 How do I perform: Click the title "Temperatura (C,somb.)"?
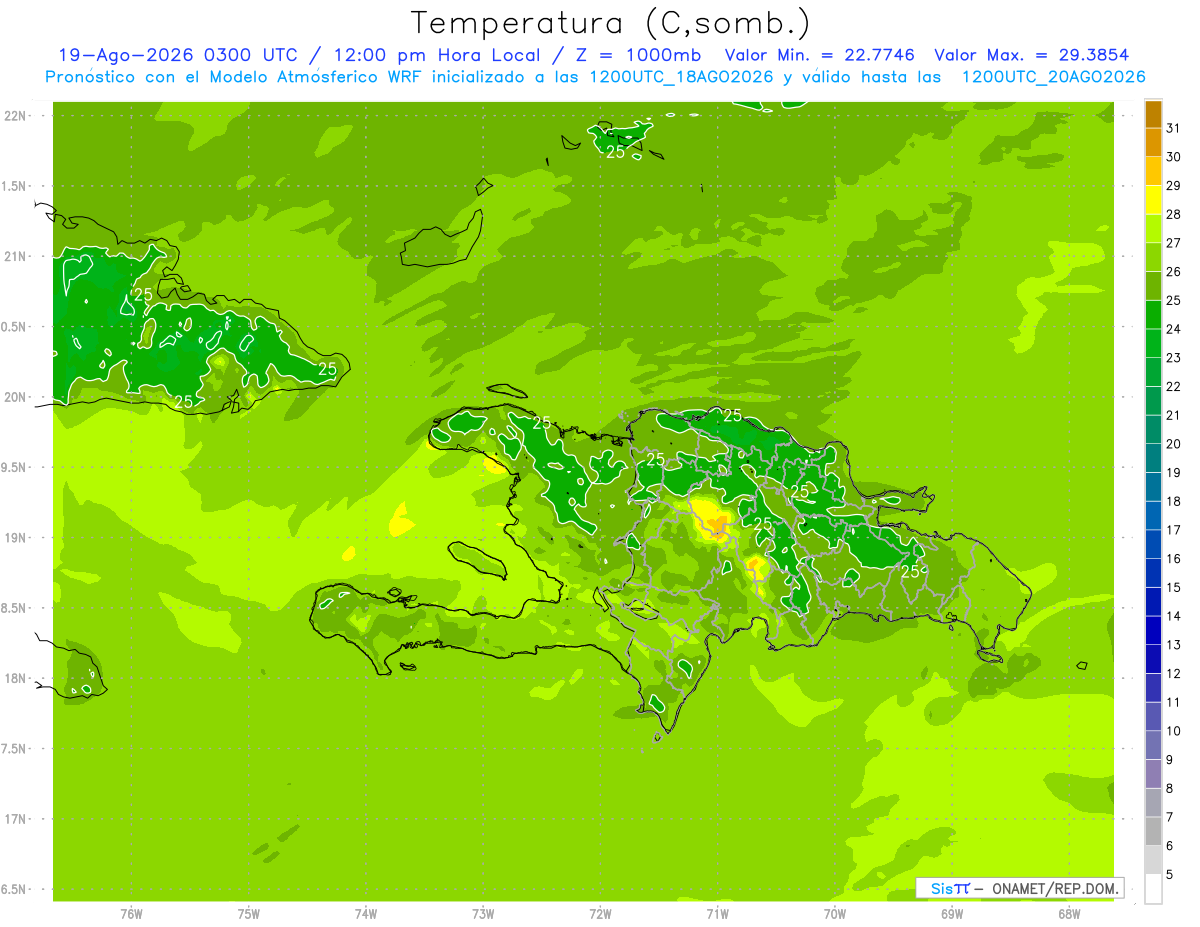click(x=610, y=23)
